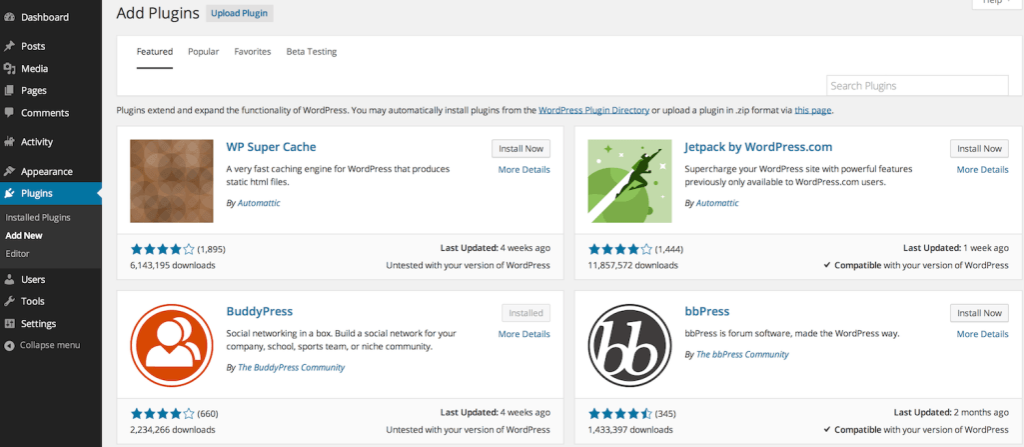View More Details for BuddyPress
1024x447 pixels.
click(x=524, y=334)
